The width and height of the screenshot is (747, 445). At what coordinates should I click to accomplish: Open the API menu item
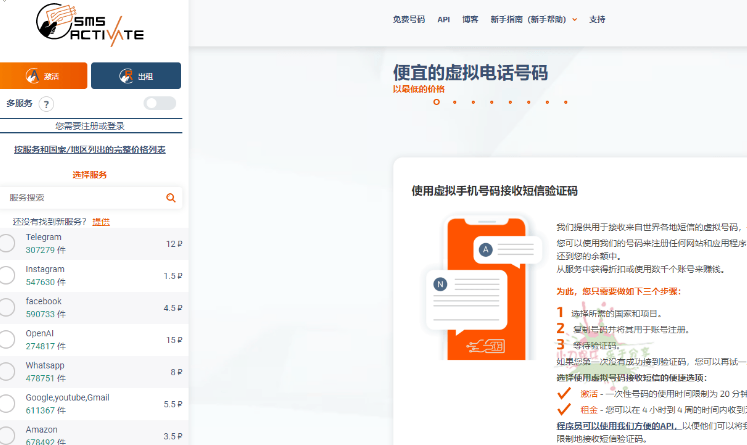coord(444,20)
